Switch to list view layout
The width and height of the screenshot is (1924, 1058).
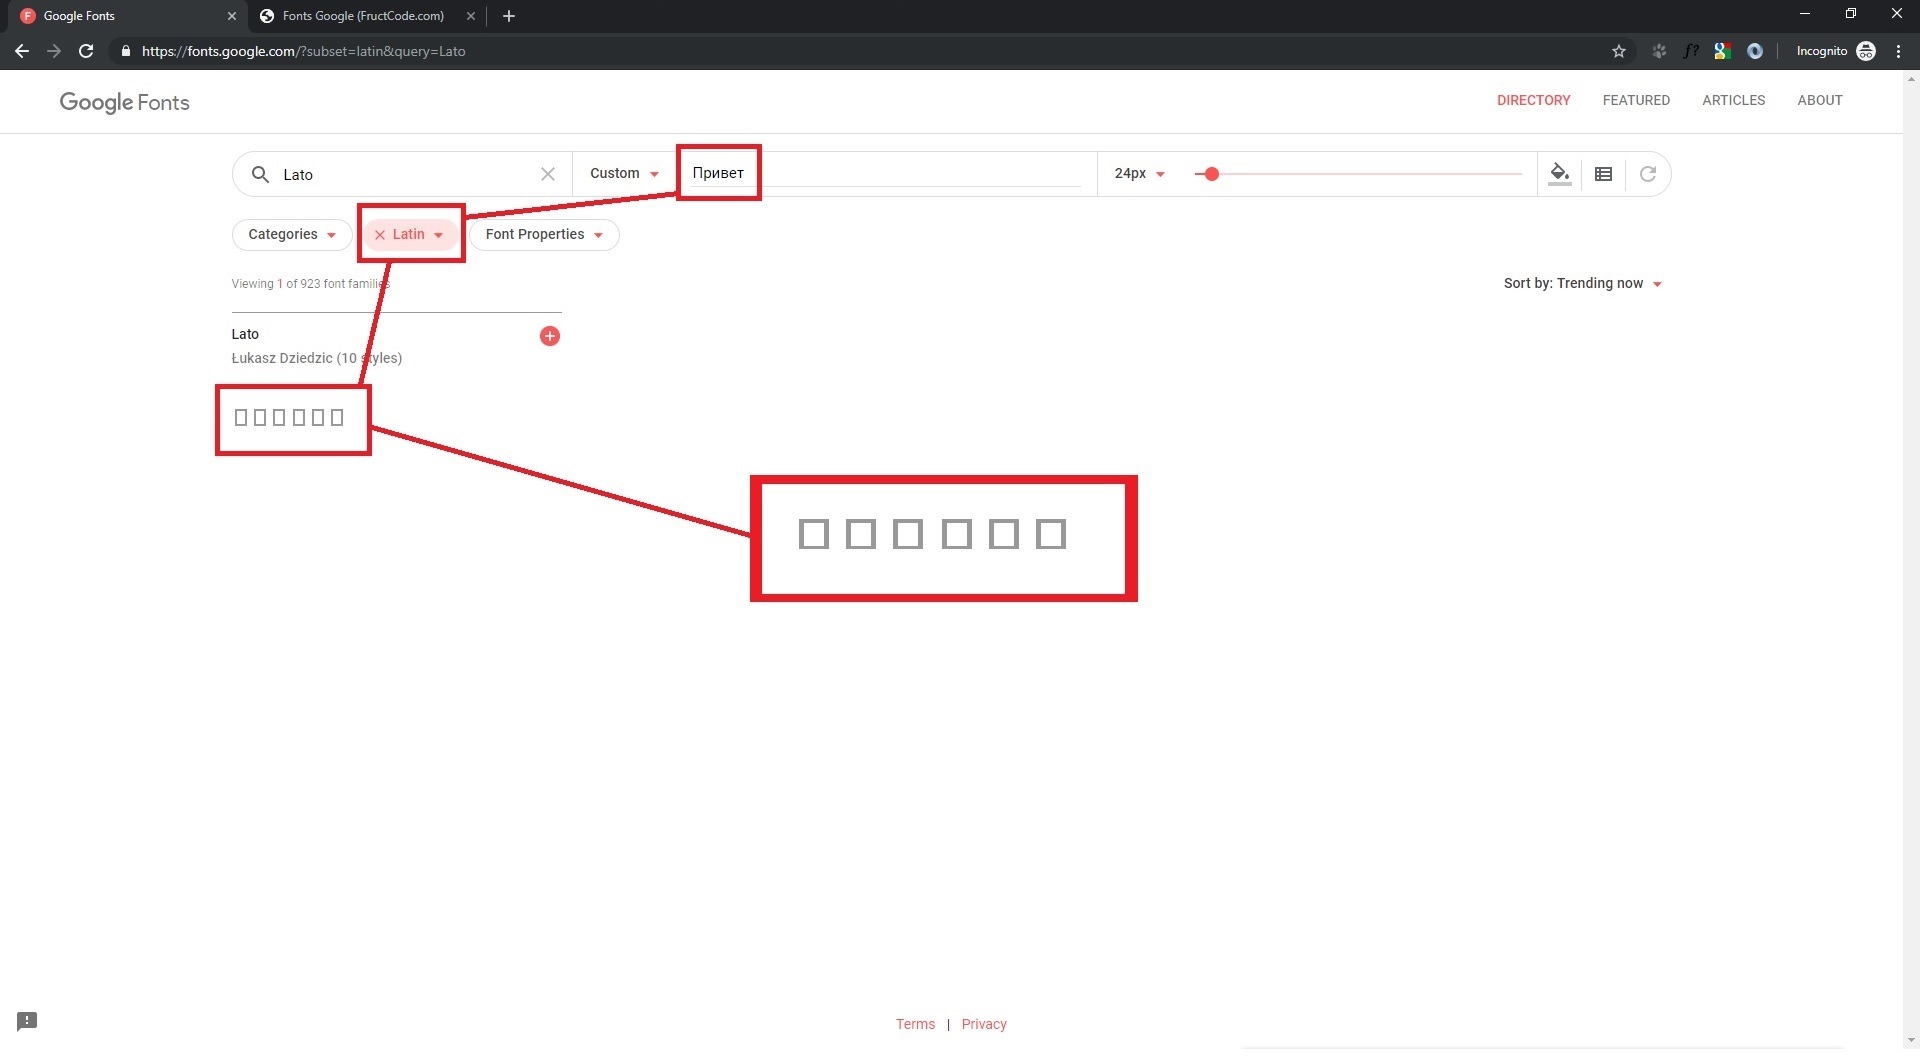[1606, 174]
